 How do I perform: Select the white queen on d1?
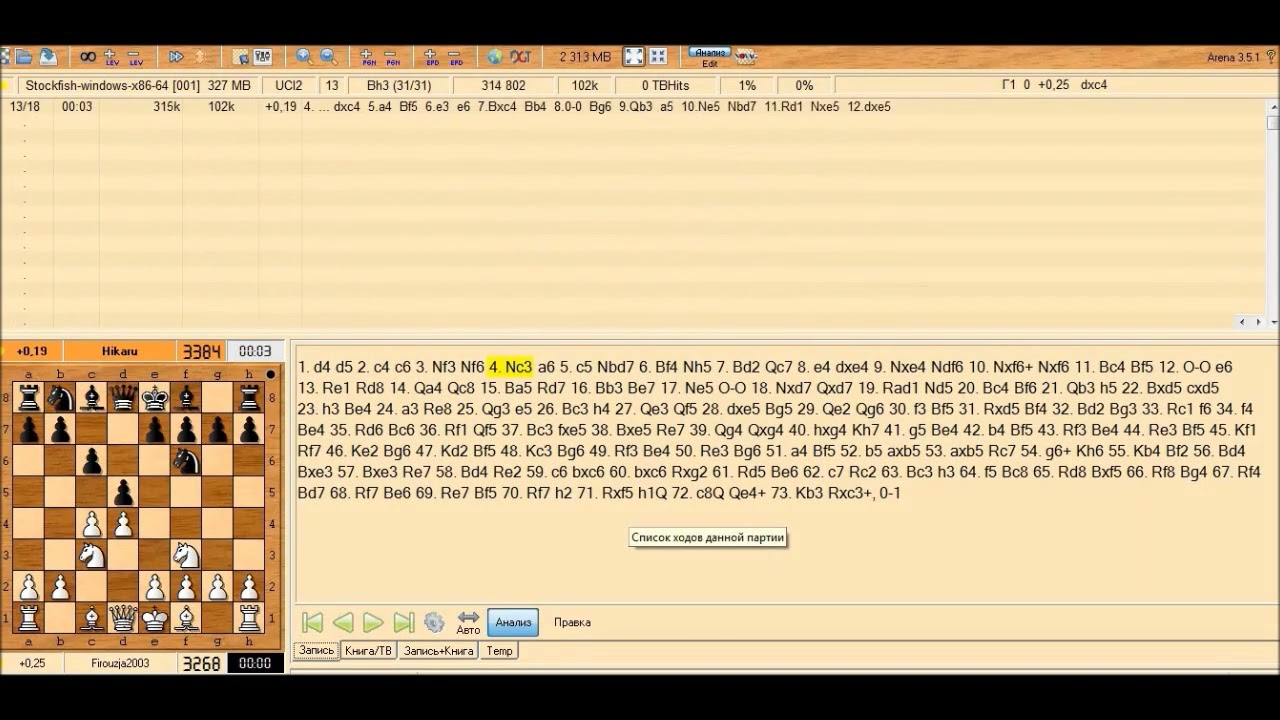click(123, 617)
